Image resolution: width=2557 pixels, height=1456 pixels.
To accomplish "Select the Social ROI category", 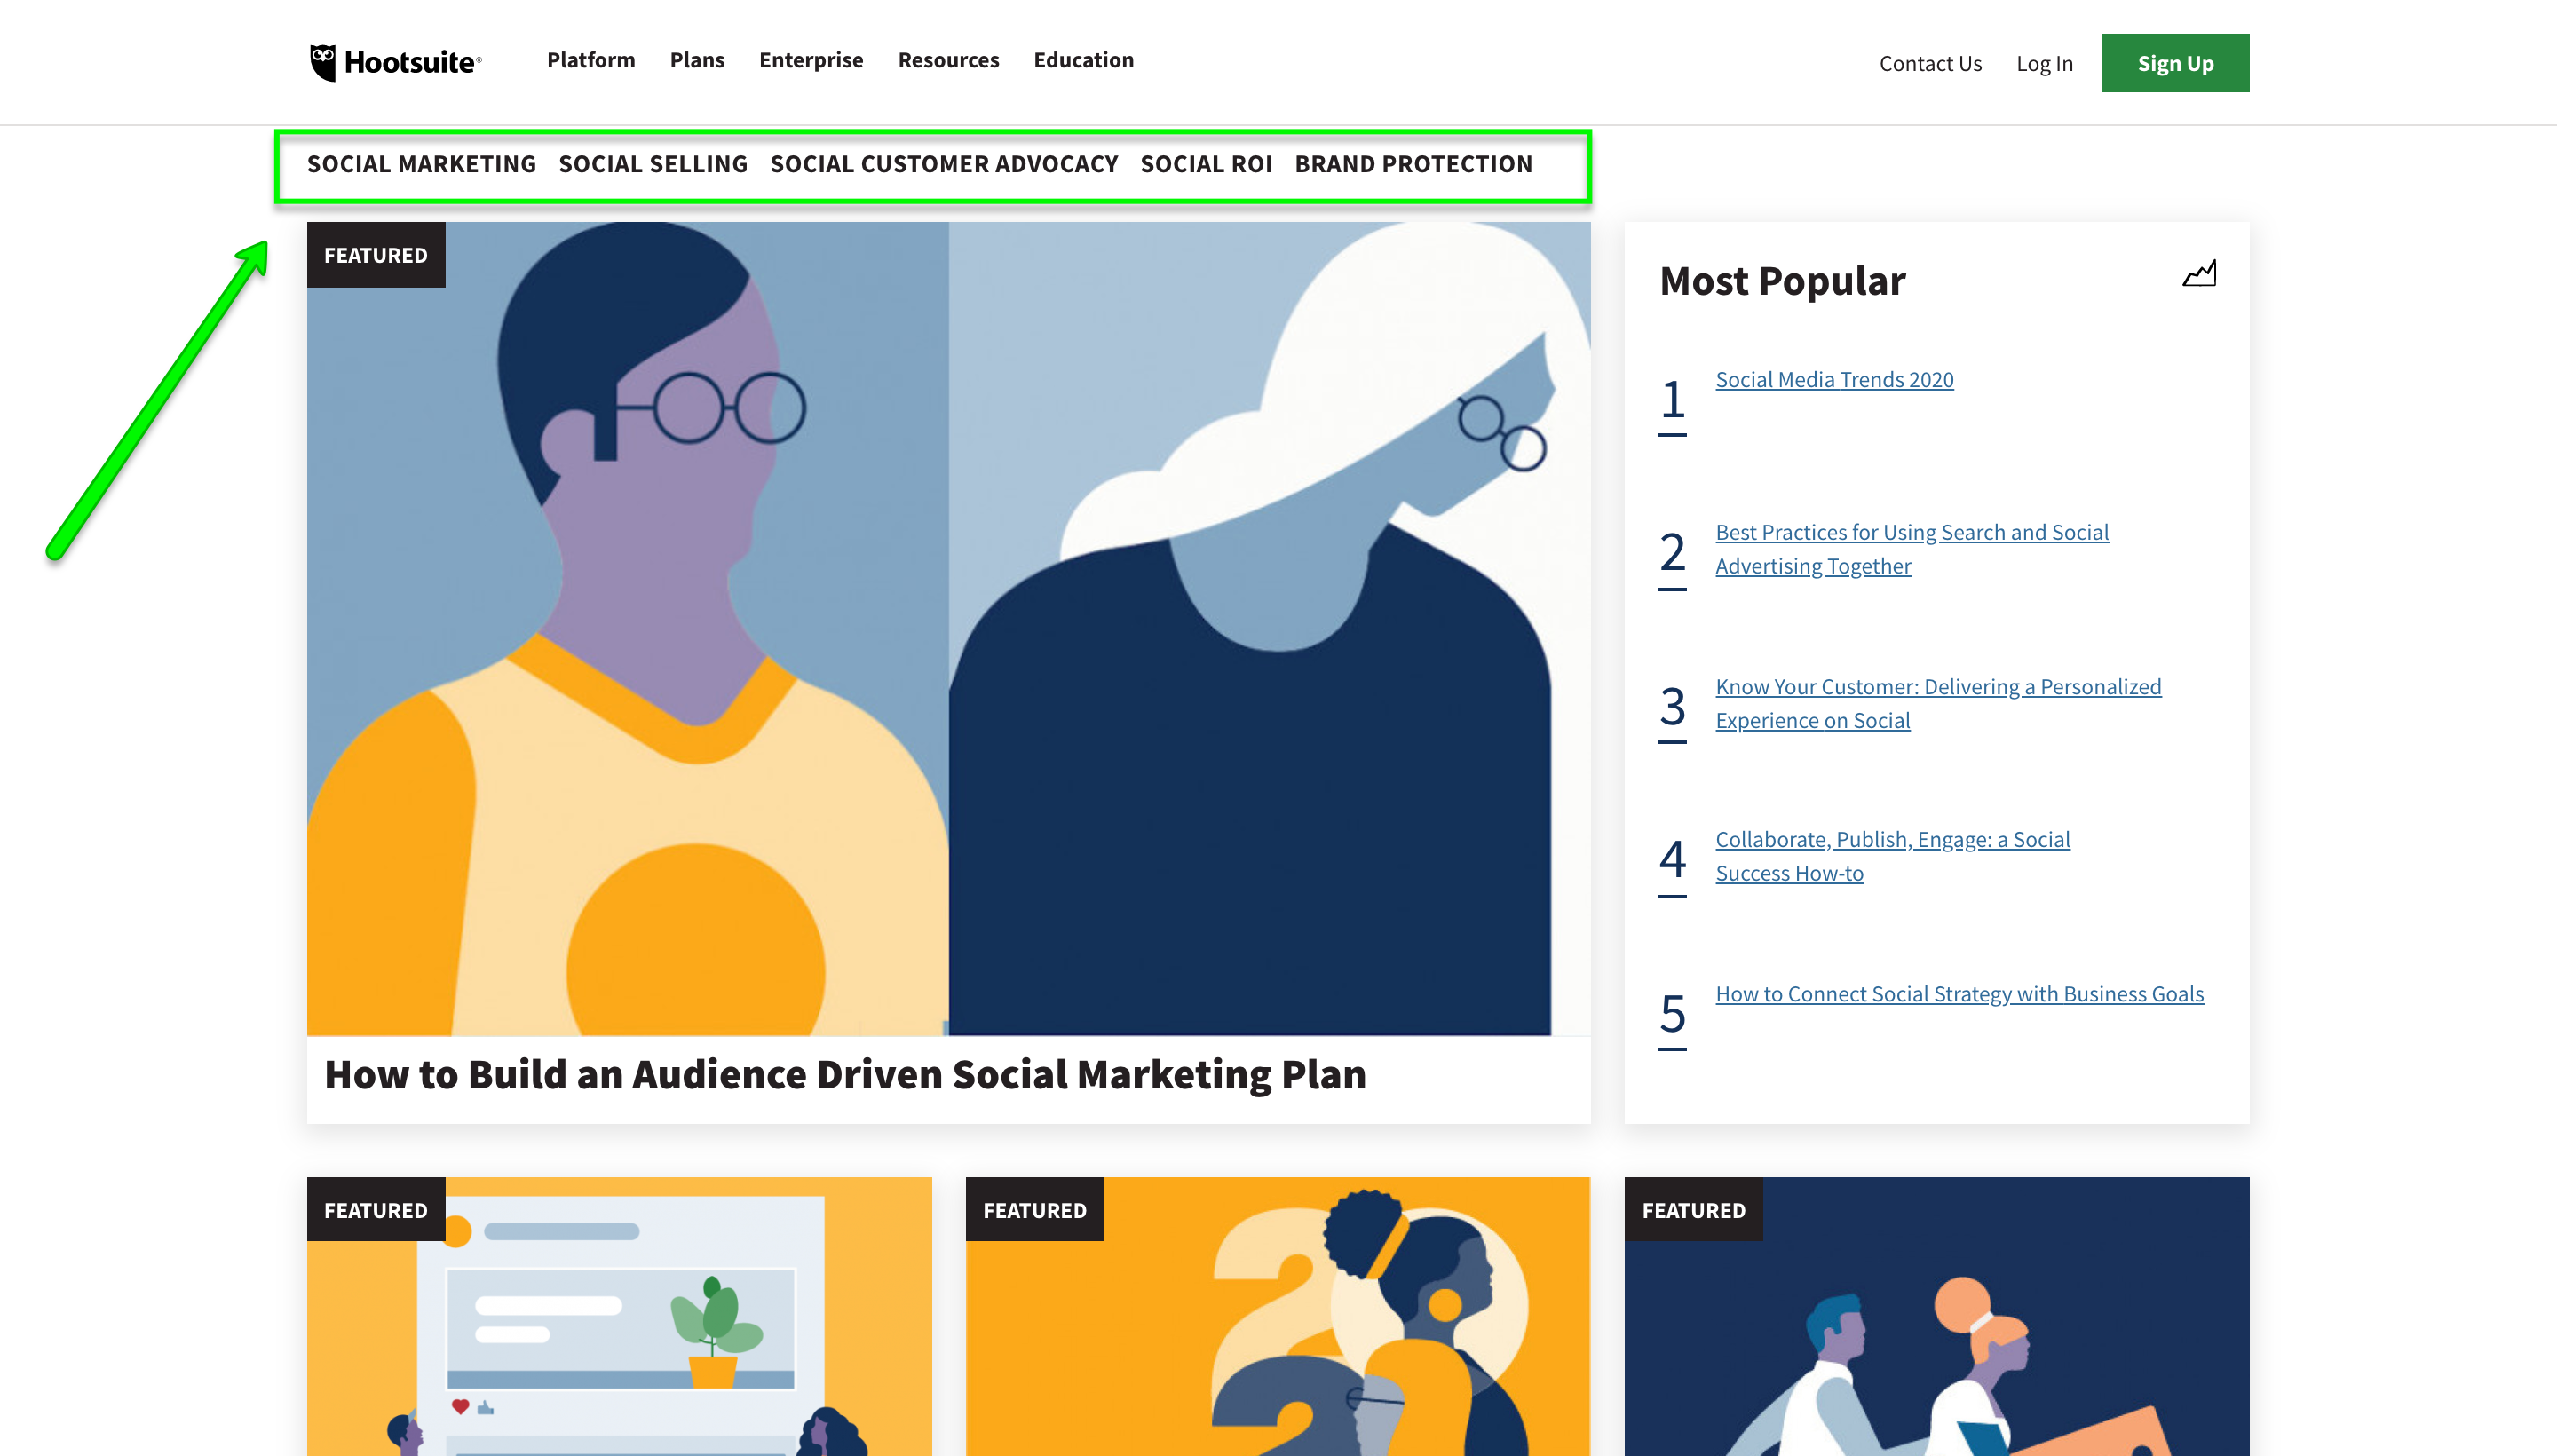I will coord(1206,164).
